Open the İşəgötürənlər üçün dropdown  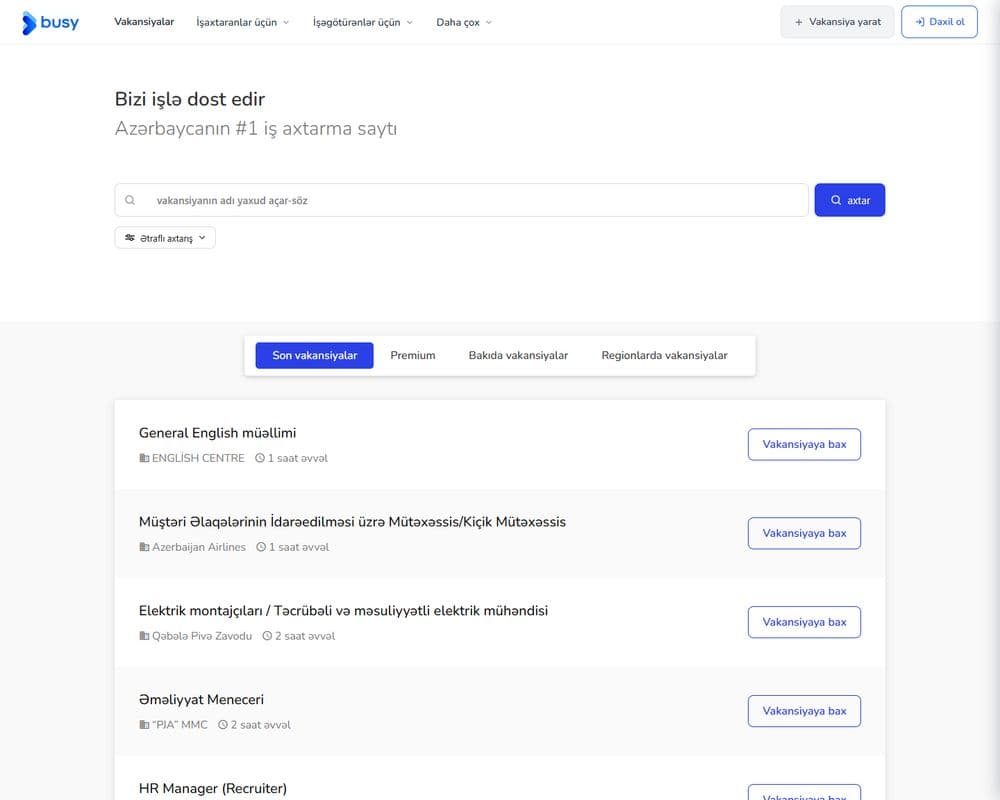tap(363, 22)
